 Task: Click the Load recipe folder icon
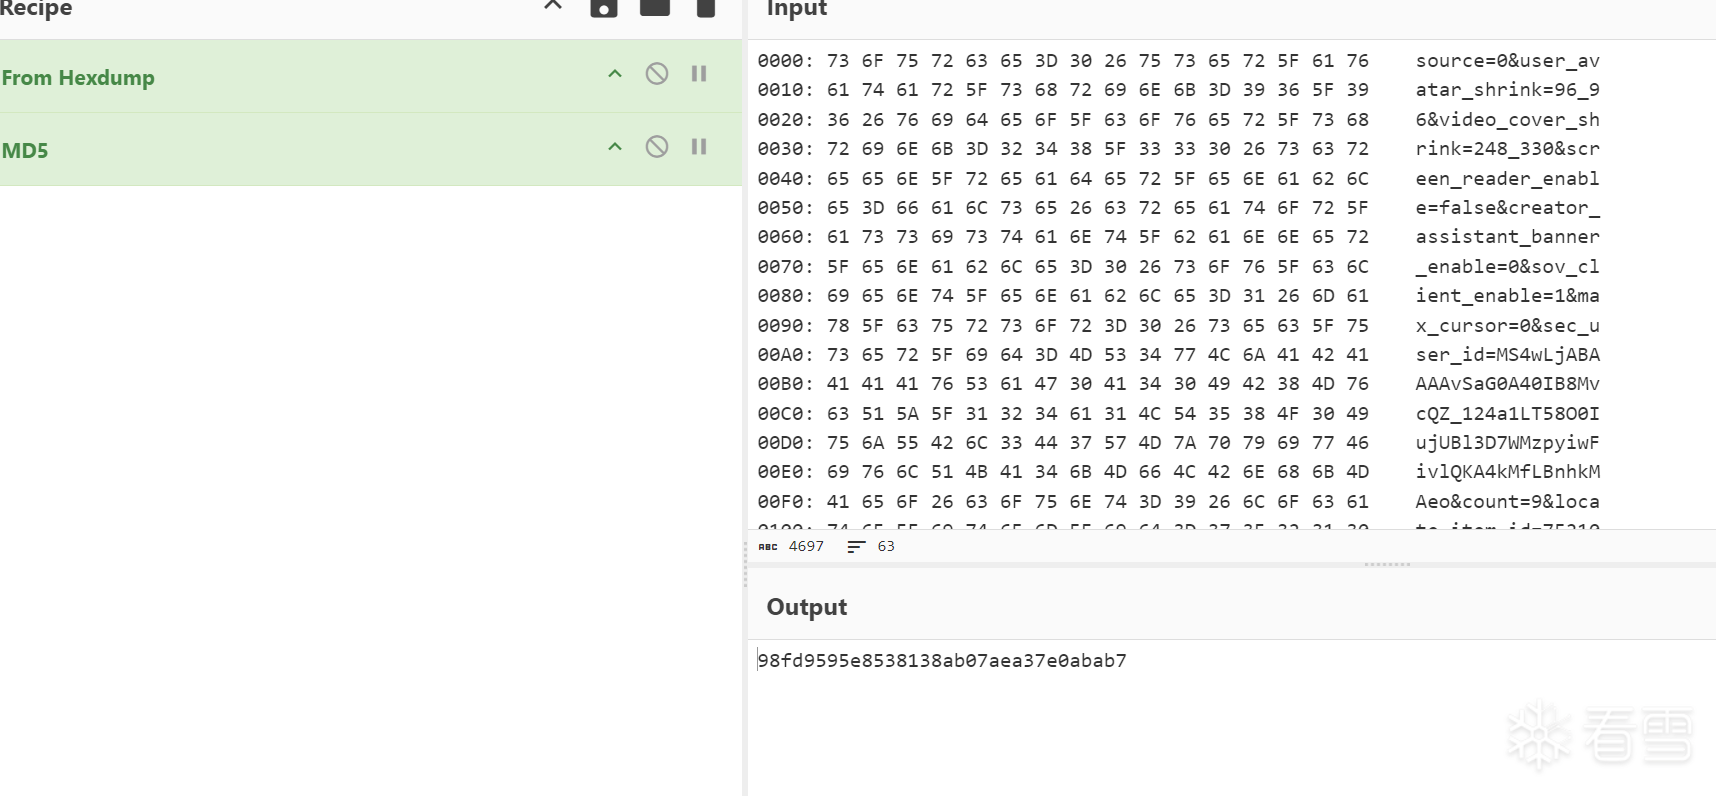[655, 8]
